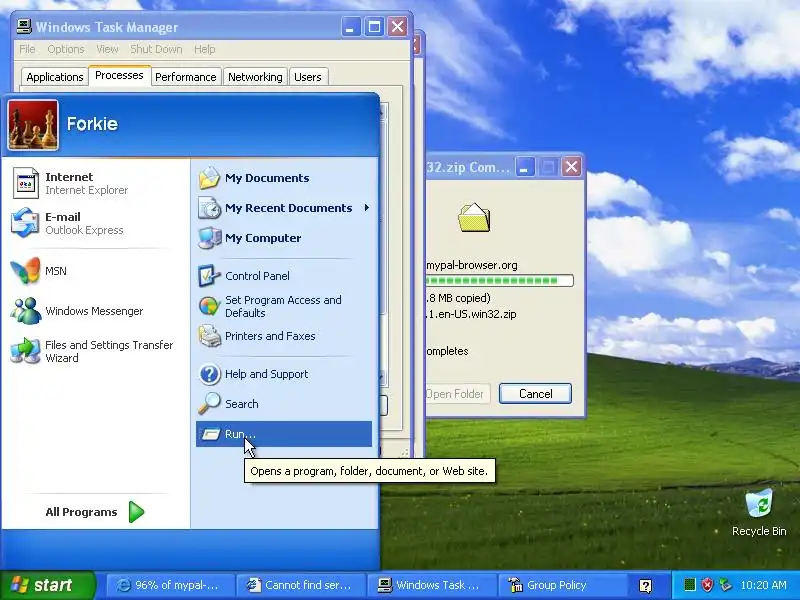Open Internet Explorer from the Start menu
The image size is (800, 600).
point(95,183)
